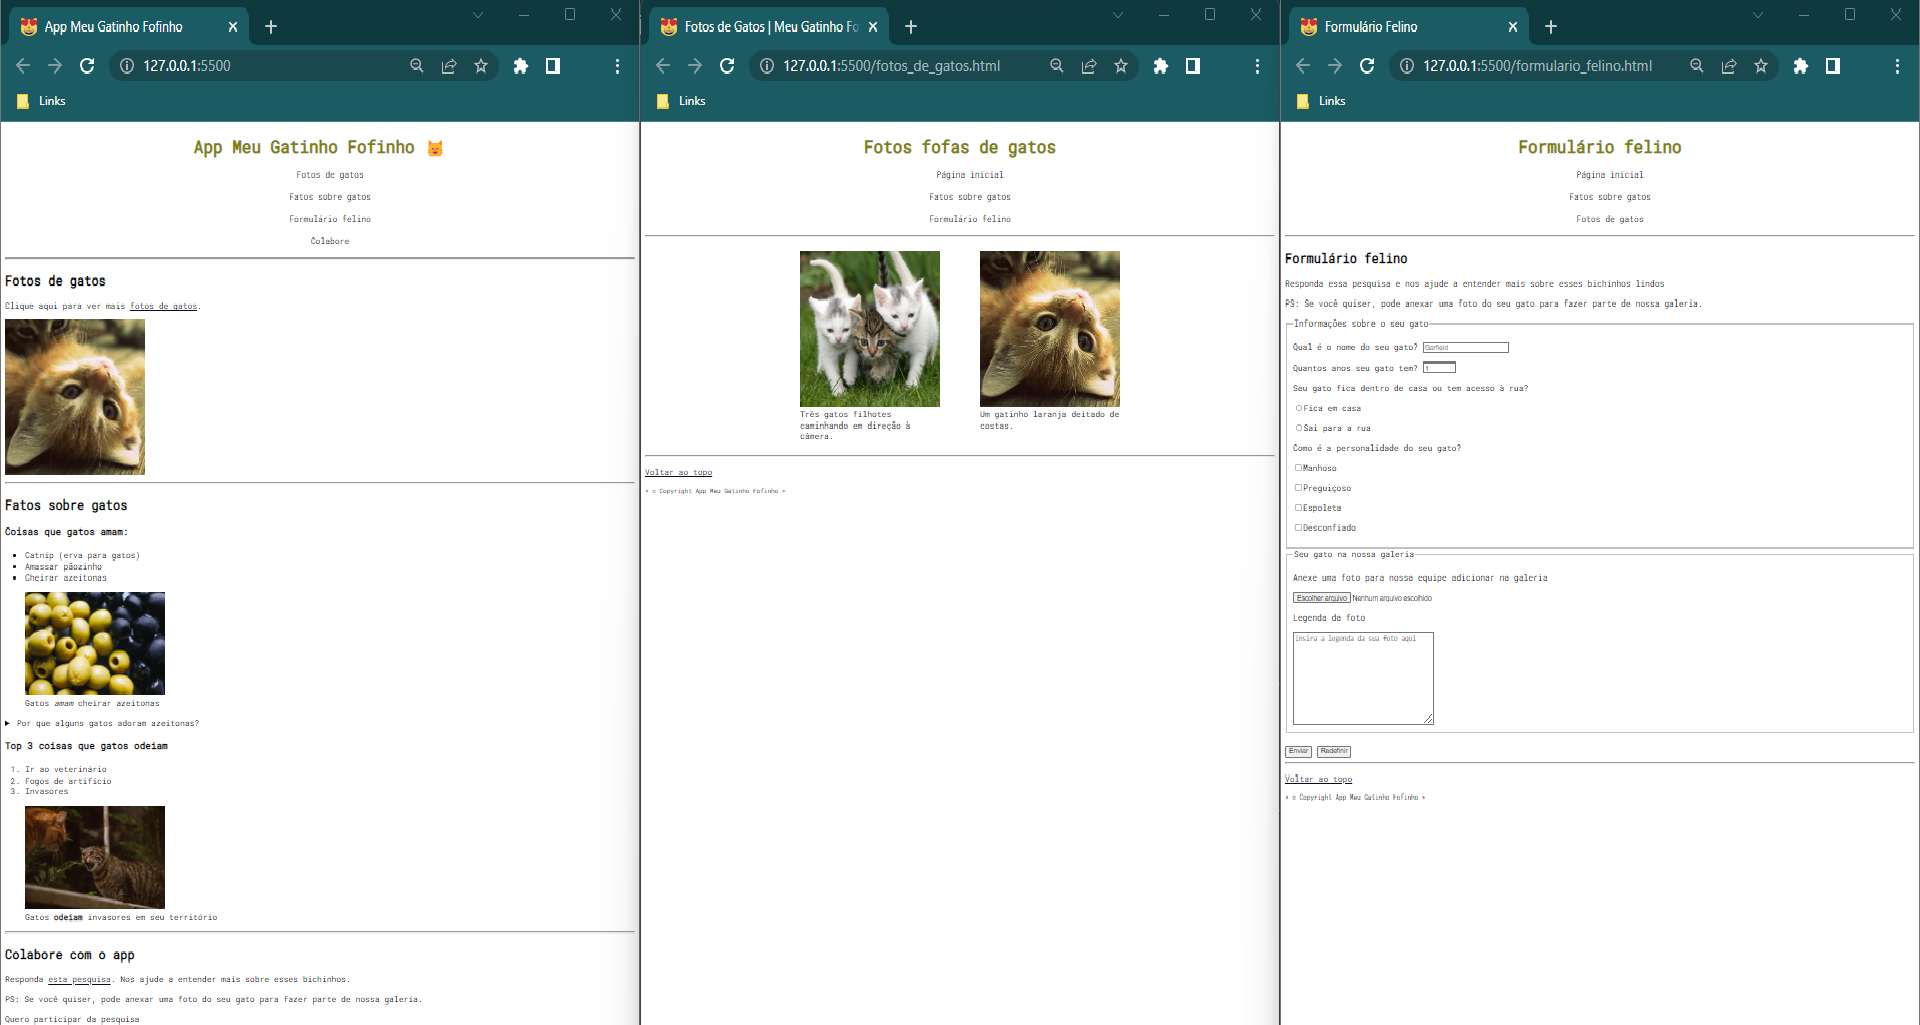This screenshot has width=1920, height=1025.
Task: Open tab search dropdown in Formulário Felino window
Action: point(1758,15)
